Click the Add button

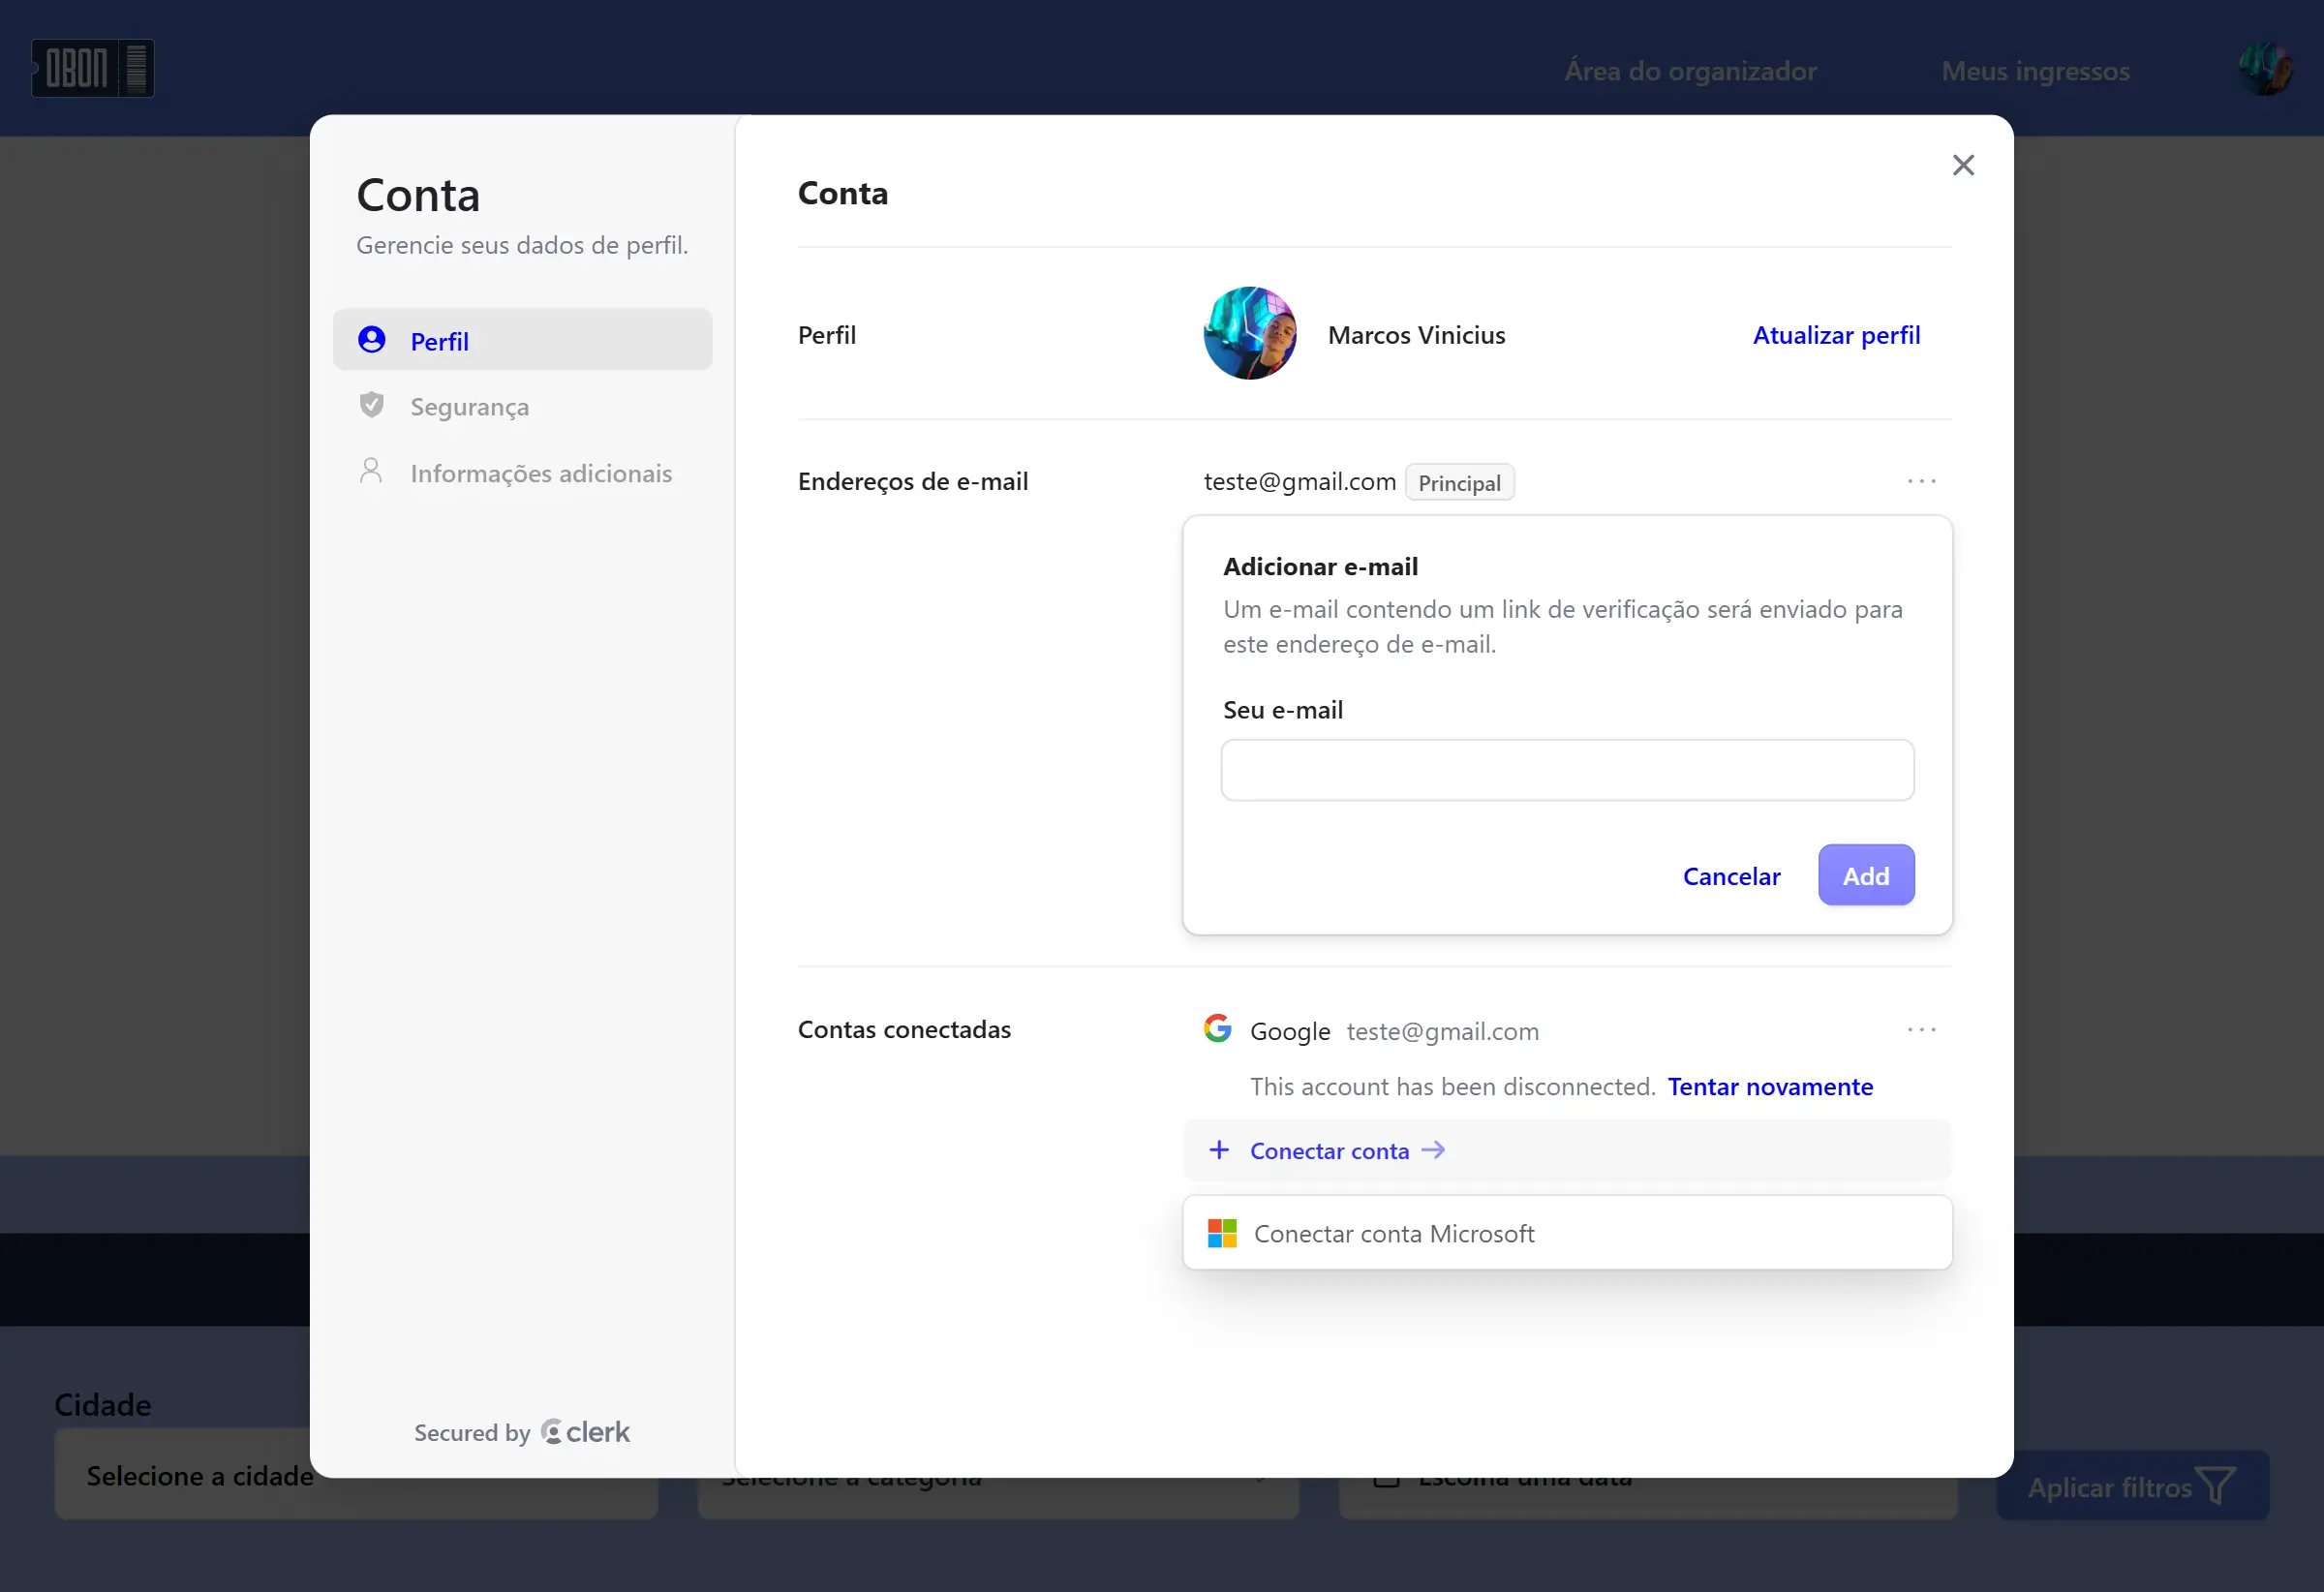[1866, 876]
